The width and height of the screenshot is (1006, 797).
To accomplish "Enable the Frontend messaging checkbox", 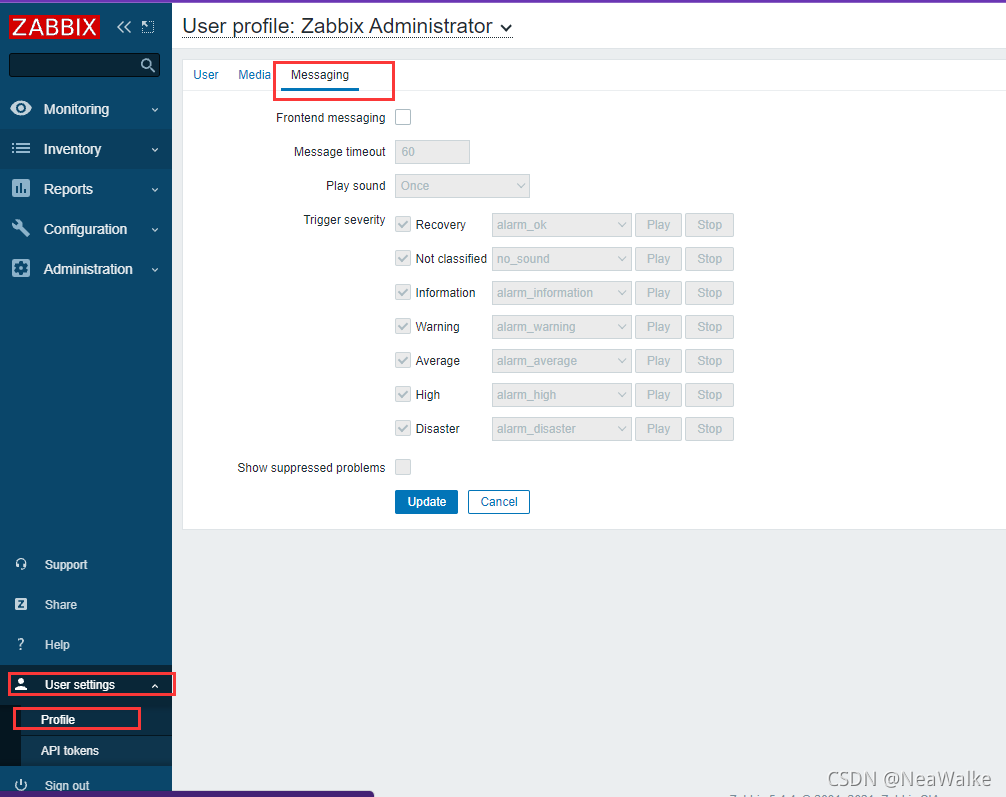I will click(403, 117).
